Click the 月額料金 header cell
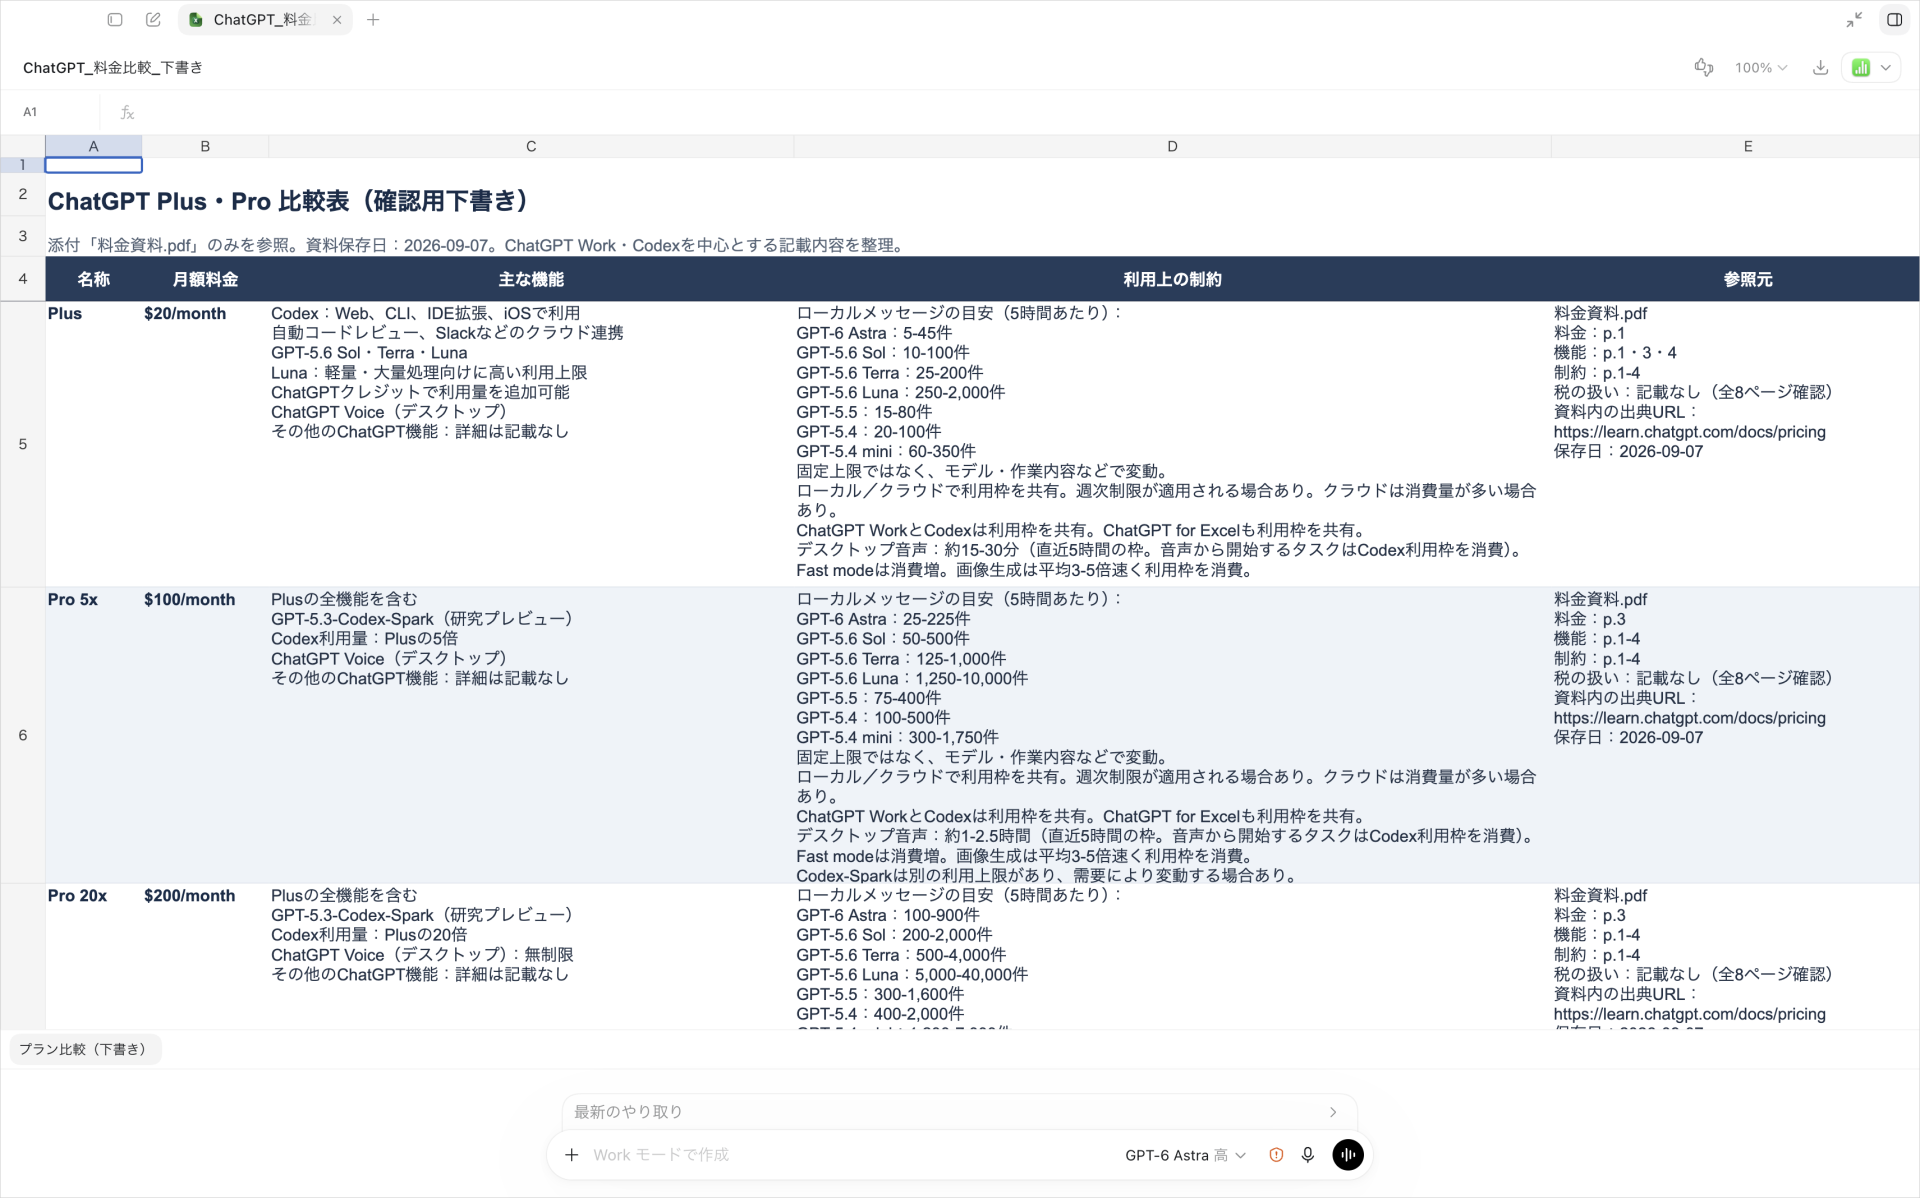The height and width of the screenshot is (1198, 1920). click(205, 279)
